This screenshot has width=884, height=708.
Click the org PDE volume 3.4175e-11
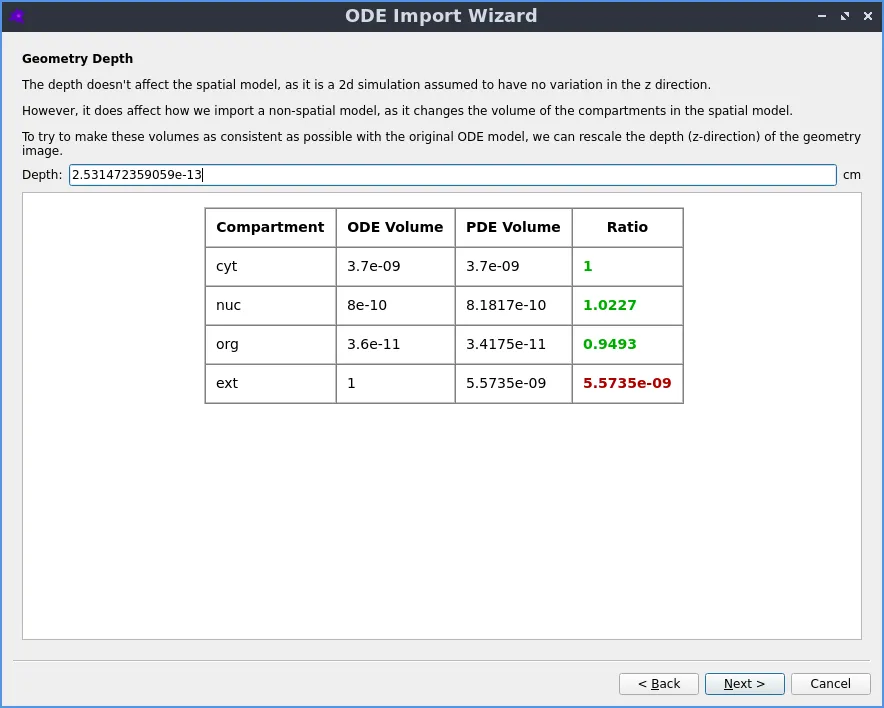[513, 344]
